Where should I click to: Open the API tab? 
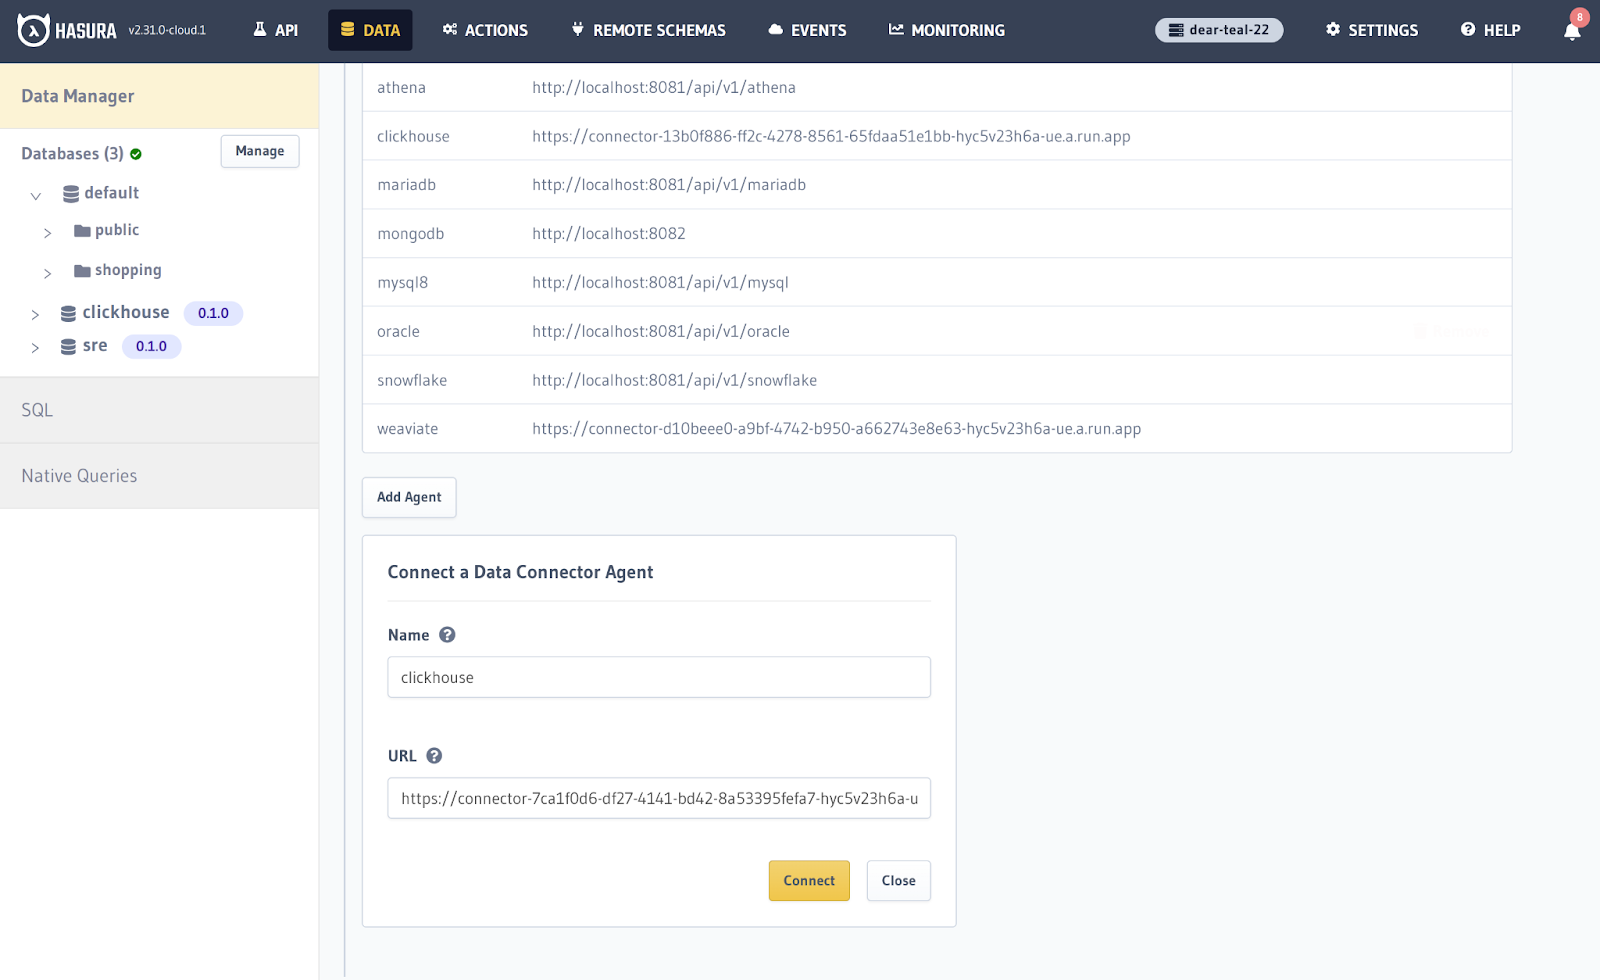click(x=276, y=30)
